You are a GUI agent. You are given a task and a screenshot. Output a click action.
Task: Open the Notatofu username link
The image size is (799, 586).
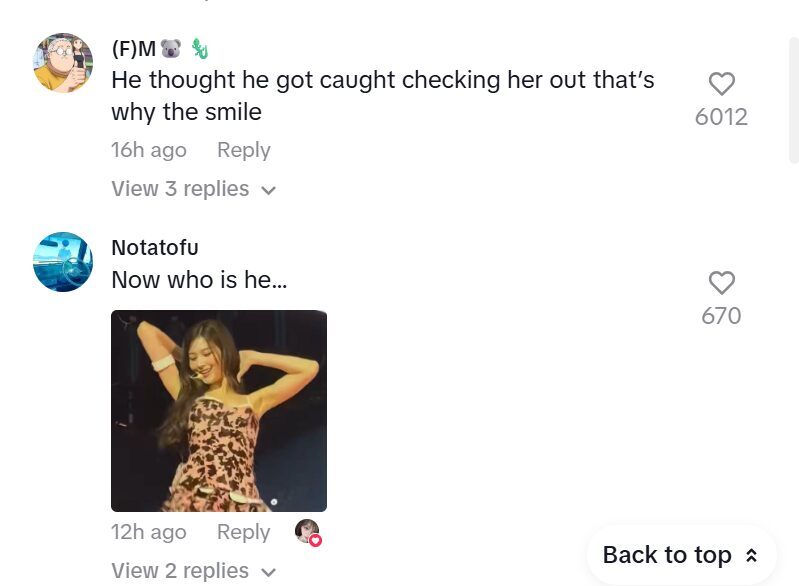tap(155, 248)
